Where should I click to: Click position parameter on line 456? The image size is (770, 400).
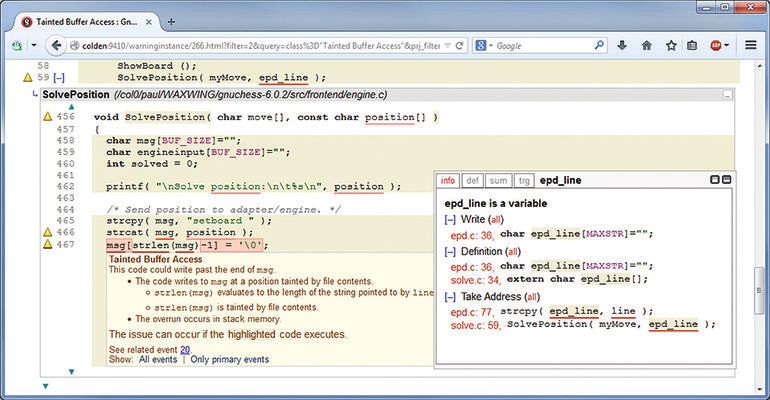tap(390, 117)
